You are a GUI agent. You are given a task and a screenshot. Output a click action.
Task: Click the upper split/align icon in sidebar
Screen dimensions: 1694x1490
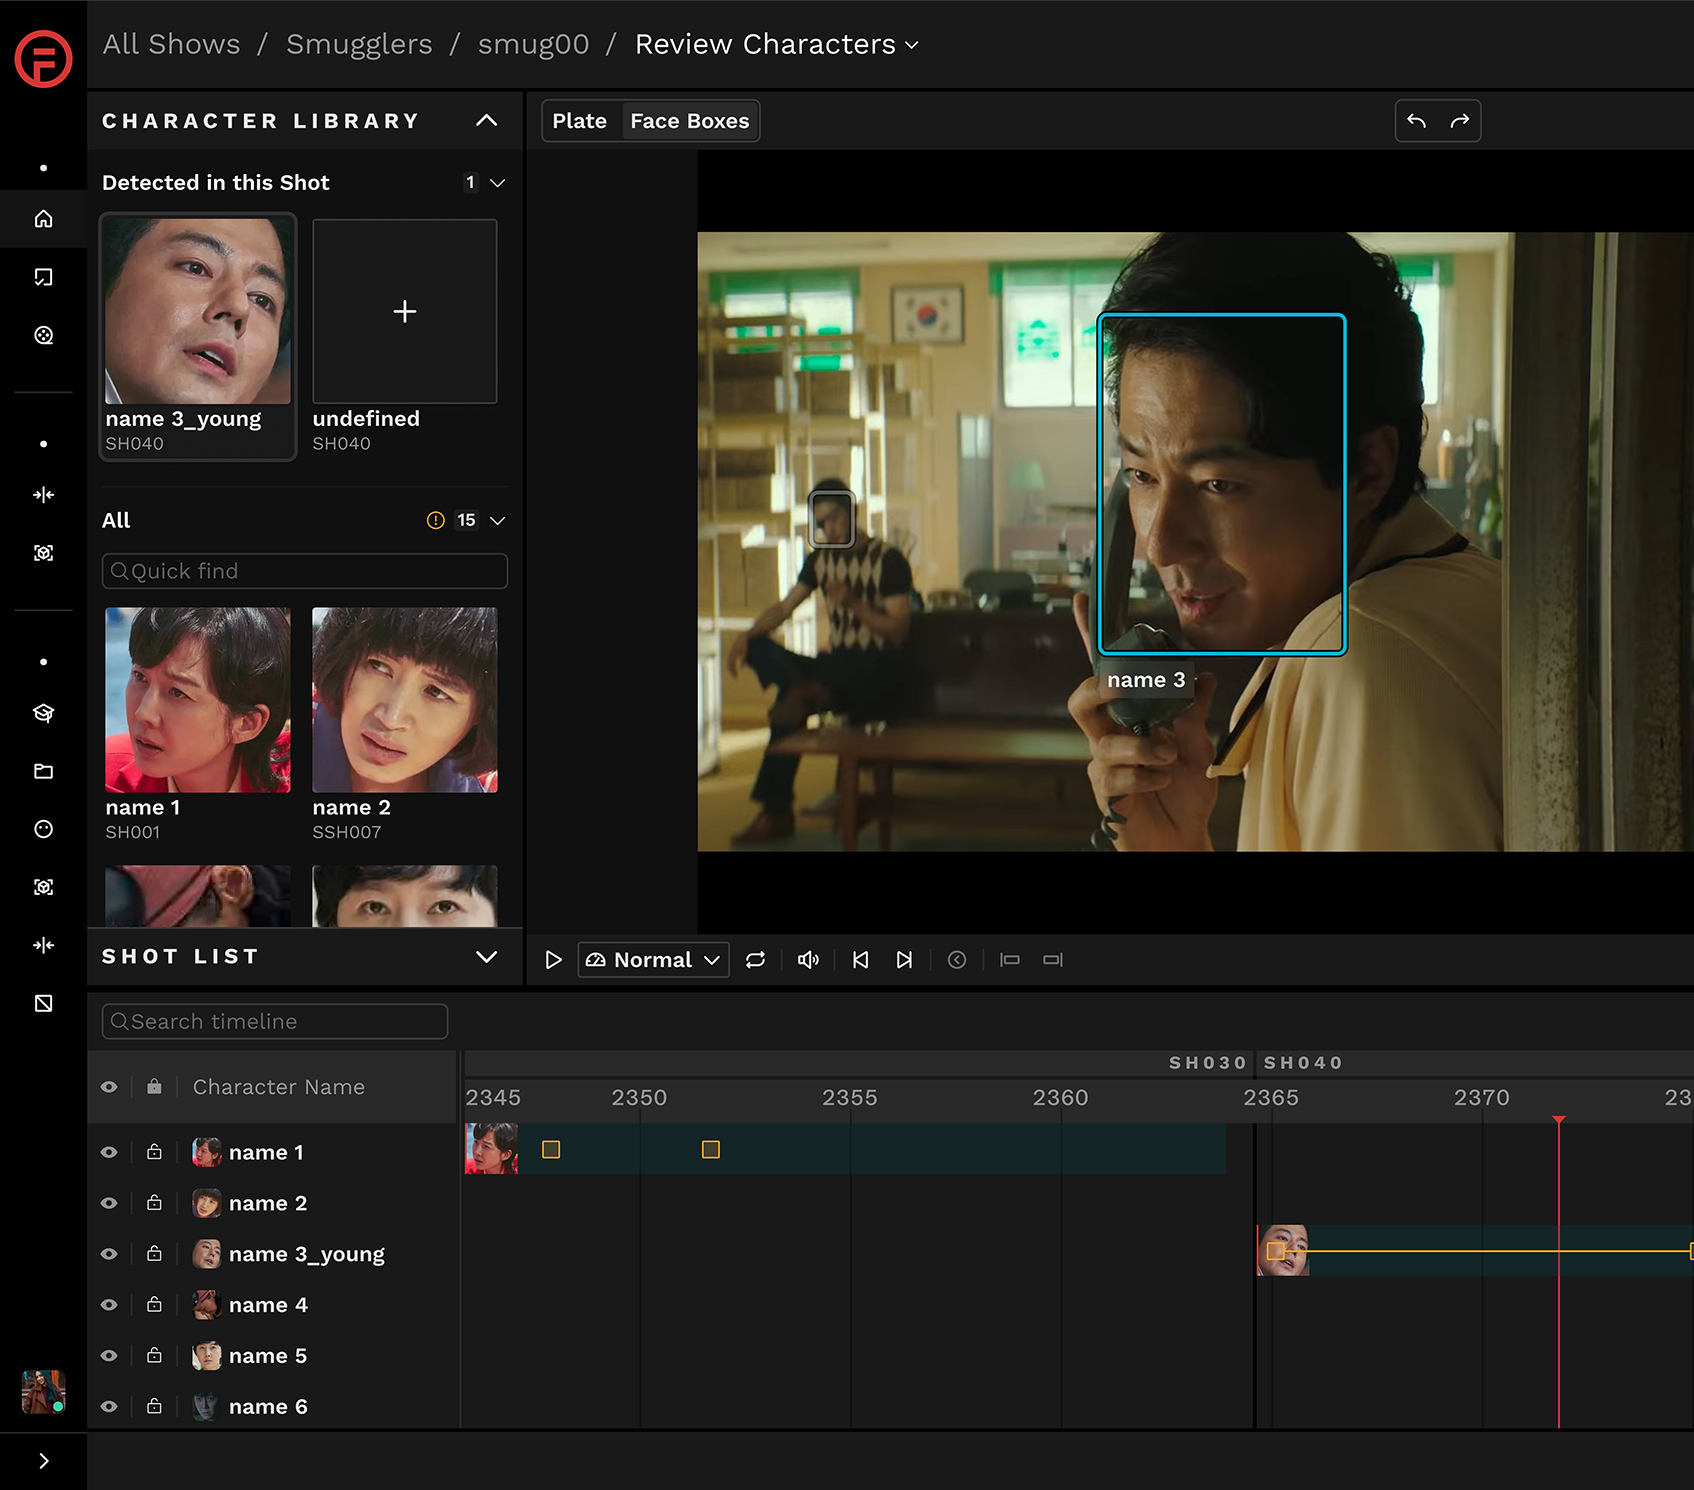[x=43, y=494]
